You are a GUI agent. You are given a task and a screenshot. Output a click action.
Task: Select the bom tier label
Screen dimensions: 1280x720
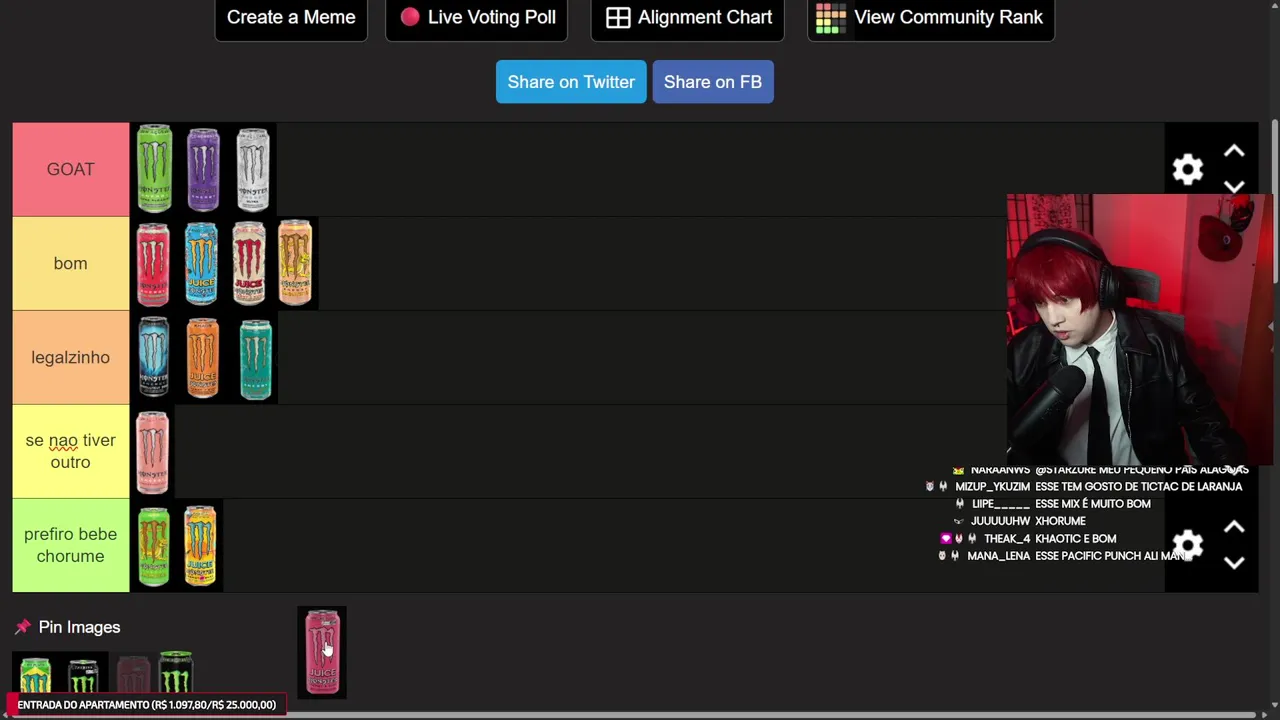(x=70, y=263)
